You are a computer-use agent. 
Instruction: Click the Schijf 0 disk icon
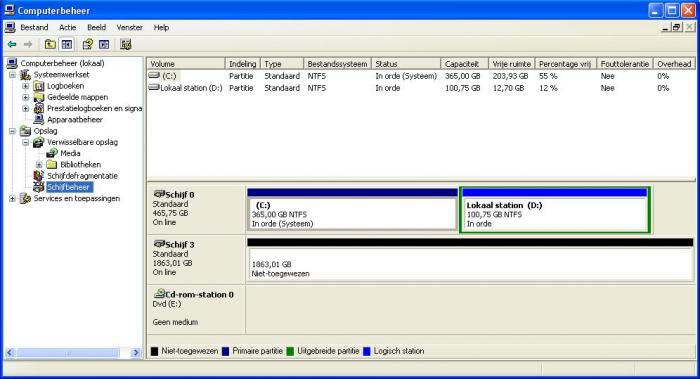[159, 194]
